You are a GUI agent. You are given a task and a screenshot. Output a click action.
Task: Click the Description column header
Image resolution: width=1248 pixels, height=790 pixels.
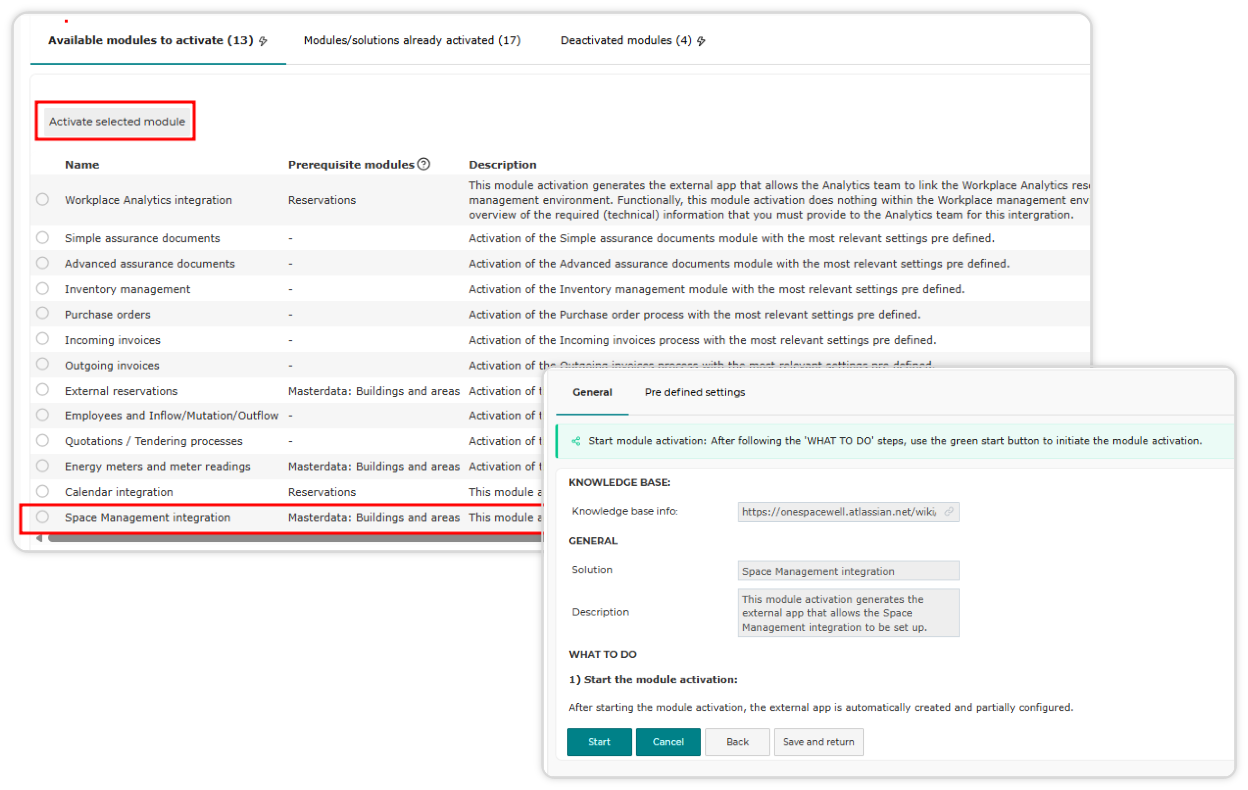point(503,165)
